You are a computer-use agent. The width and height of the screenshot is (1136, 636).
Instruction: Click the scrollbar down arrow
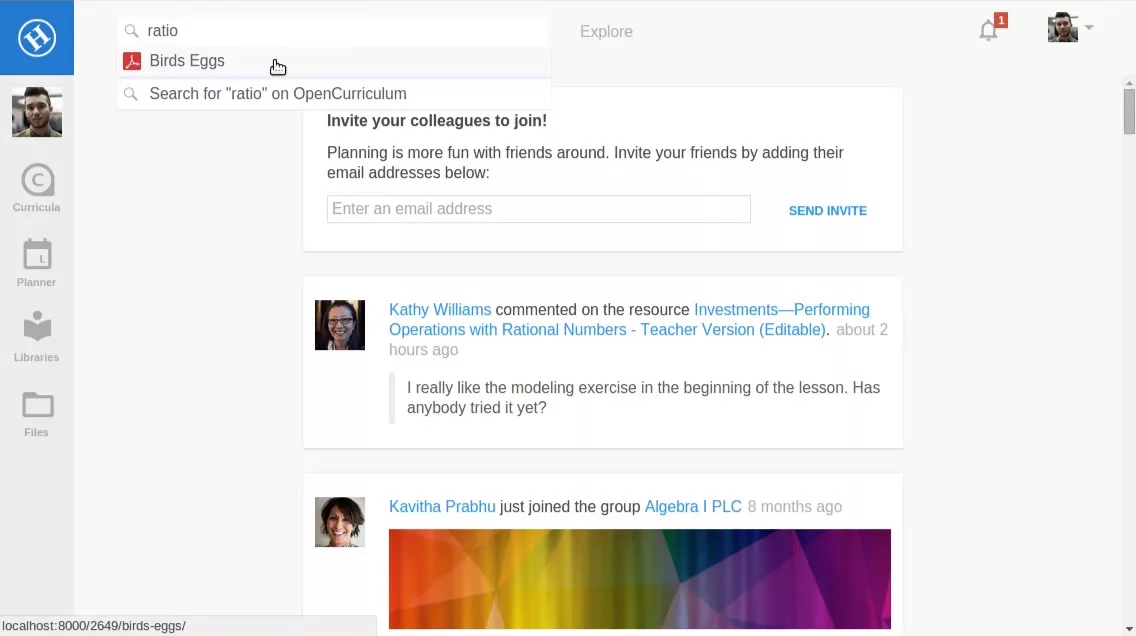[x=1129, y=629]
